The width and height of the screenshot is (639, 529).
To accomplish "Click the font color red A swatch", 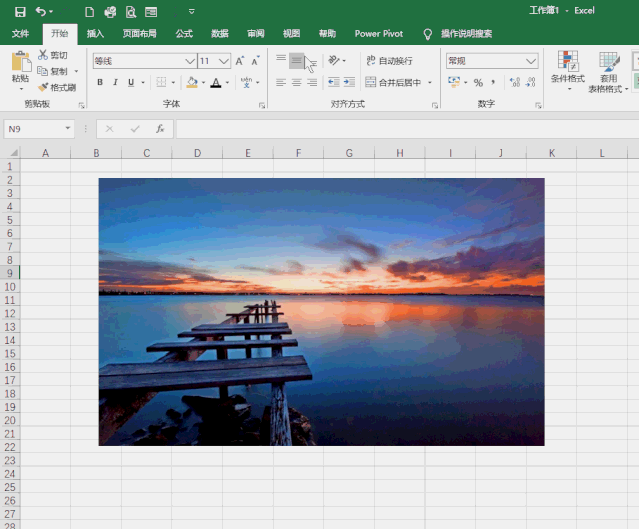I will coord(215,82).
